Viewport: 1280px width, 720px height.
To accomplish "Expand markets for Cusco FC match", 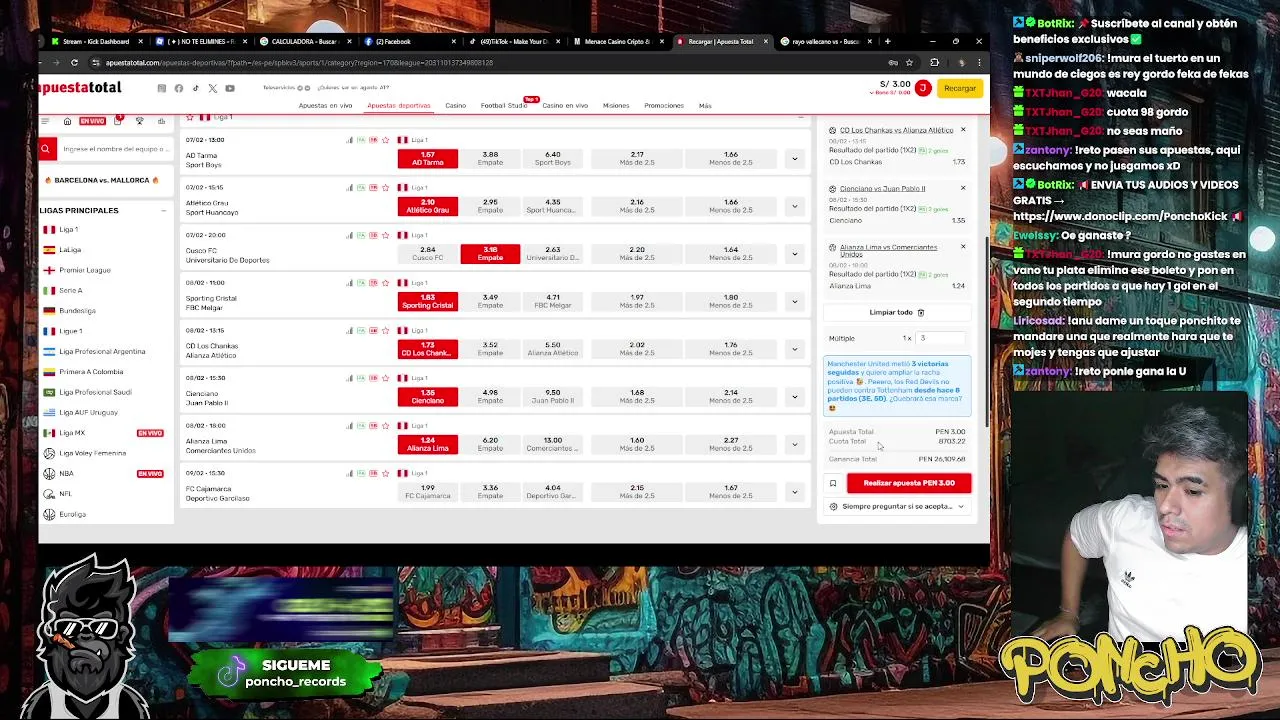I will 794,254.
